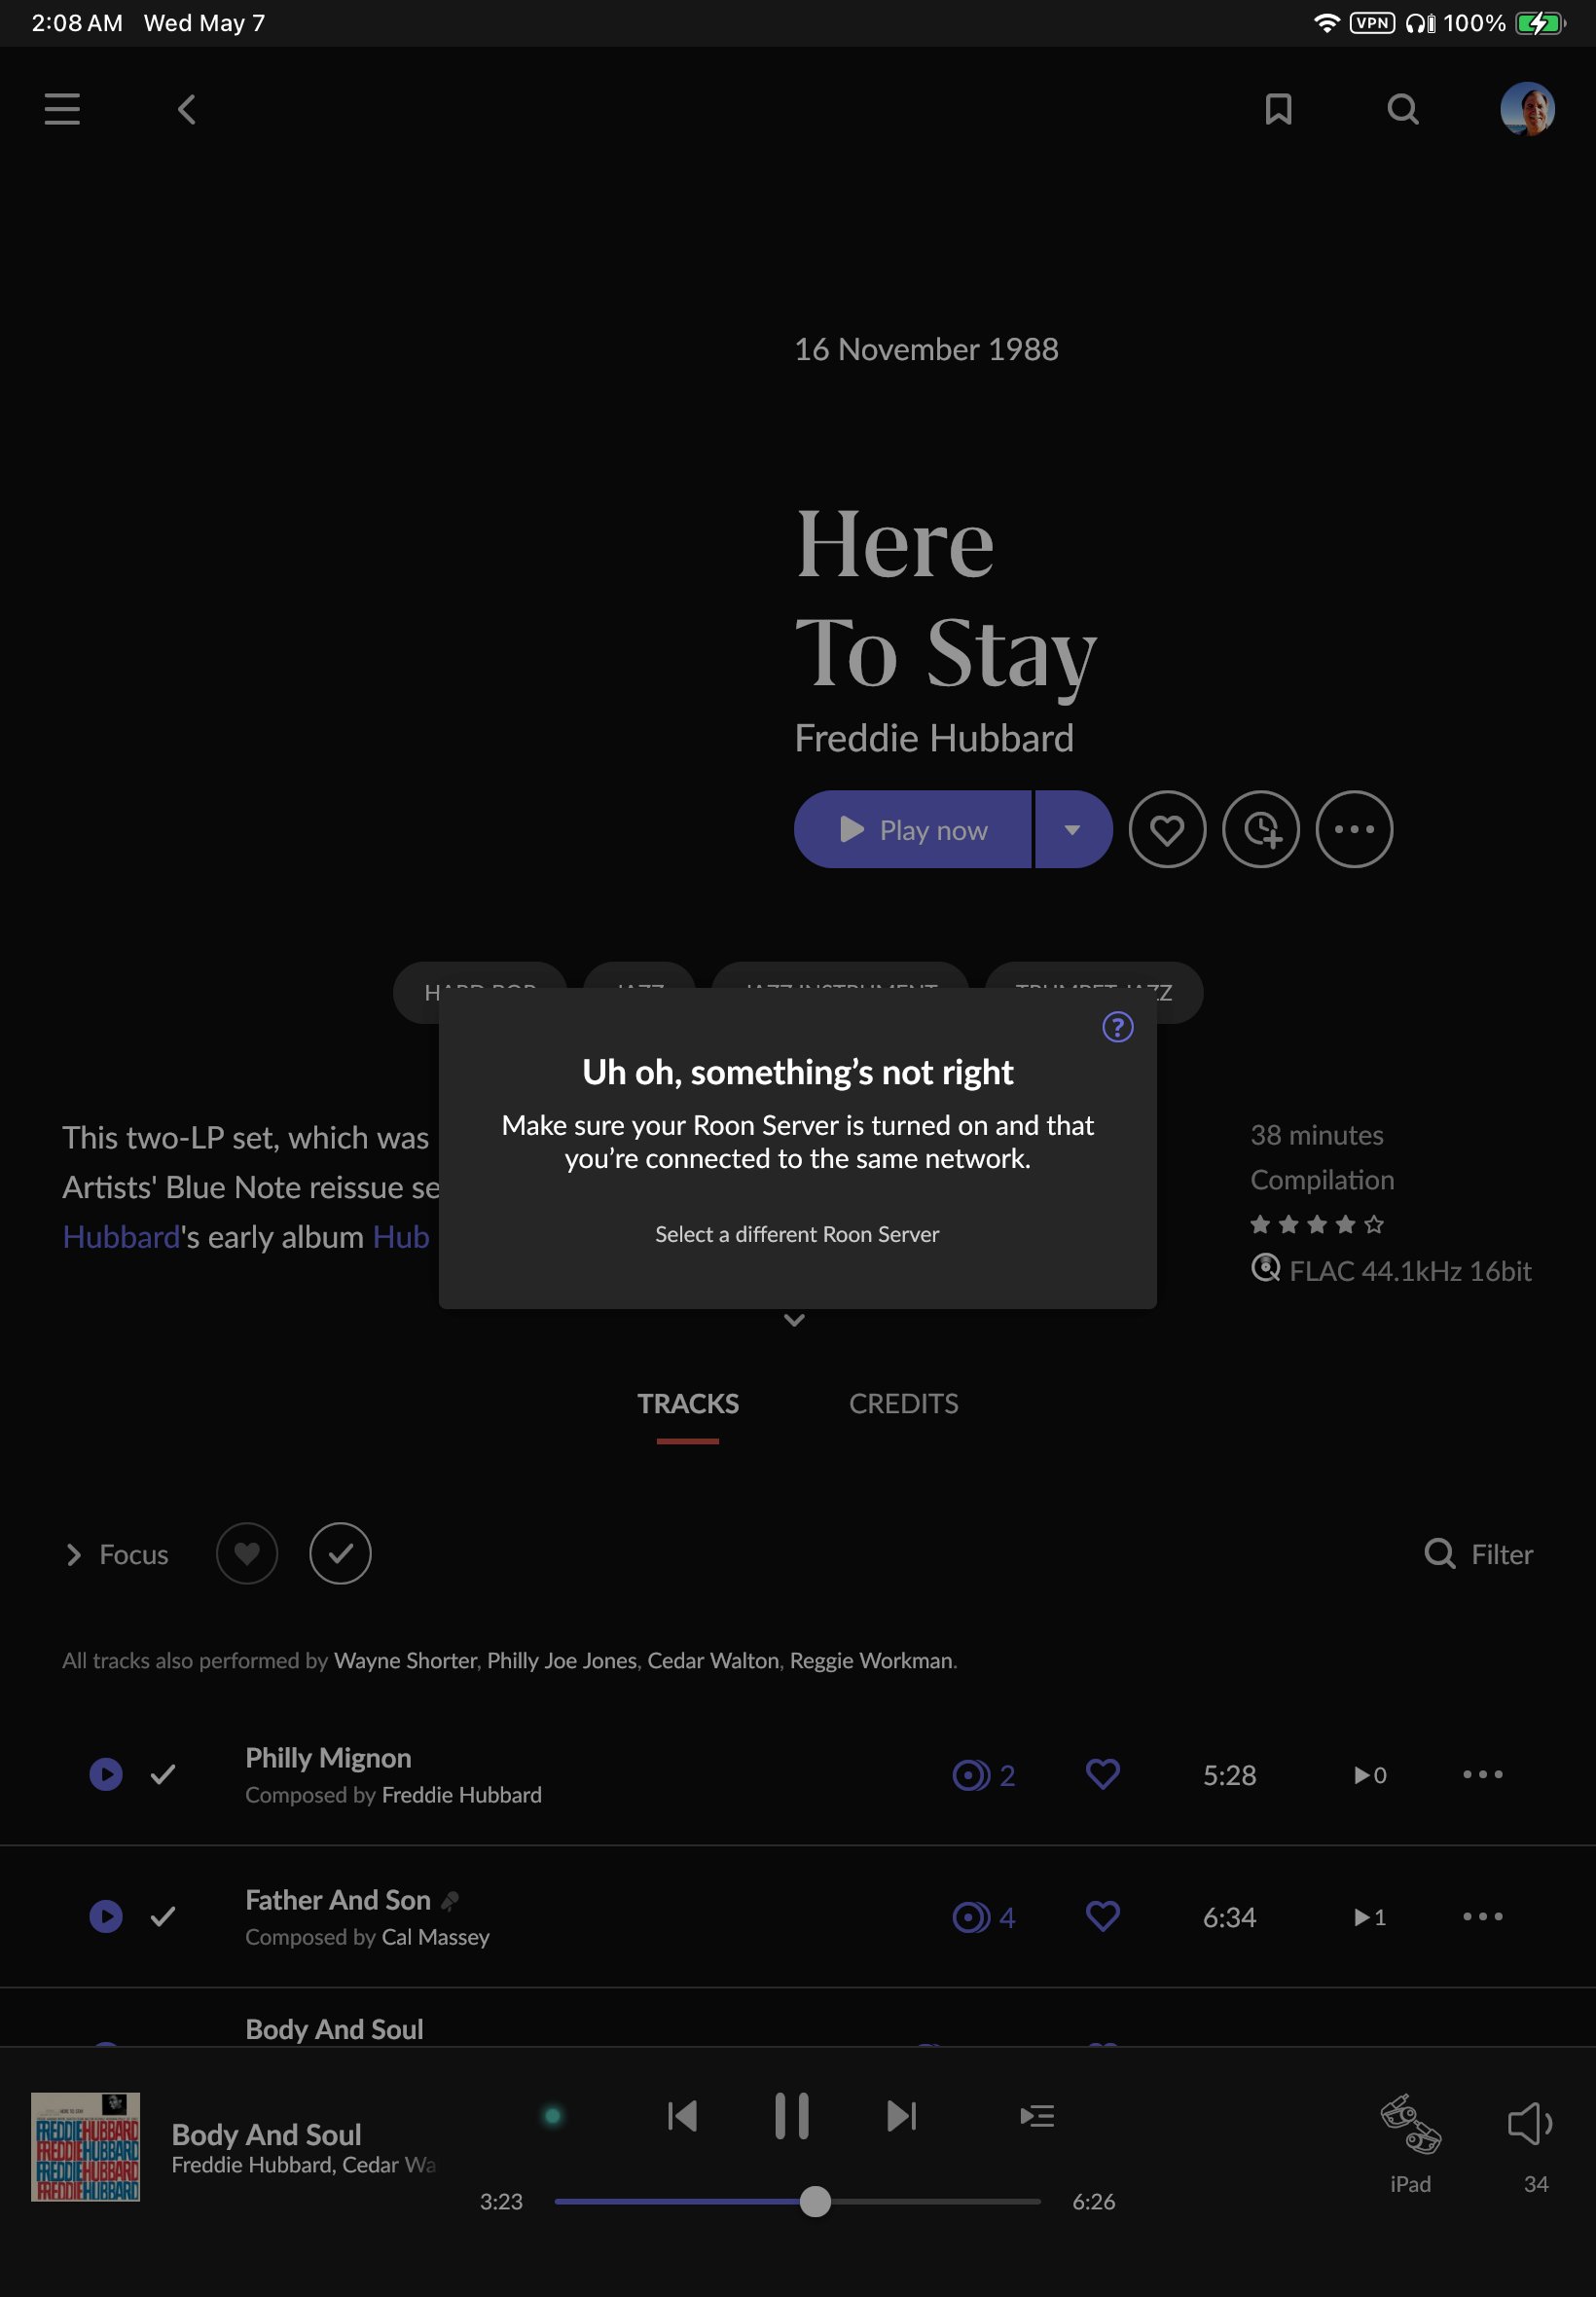Toggle favorite heart on Philly Mignon
The height and width of the screenshot is (2297, 1596).
[1102, 1774]
